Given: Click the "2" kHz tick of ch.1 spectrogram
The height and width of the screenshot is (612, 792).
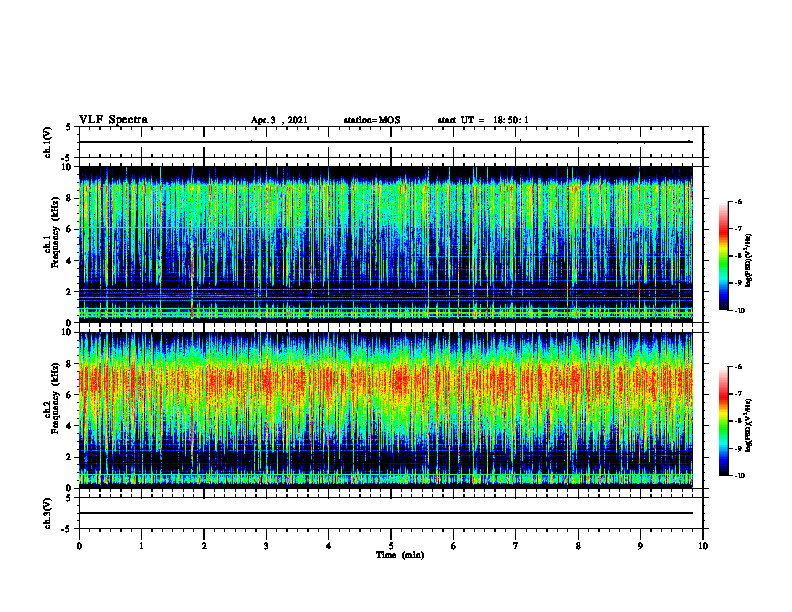Looking at the screenshot, I should click(69, 292).
